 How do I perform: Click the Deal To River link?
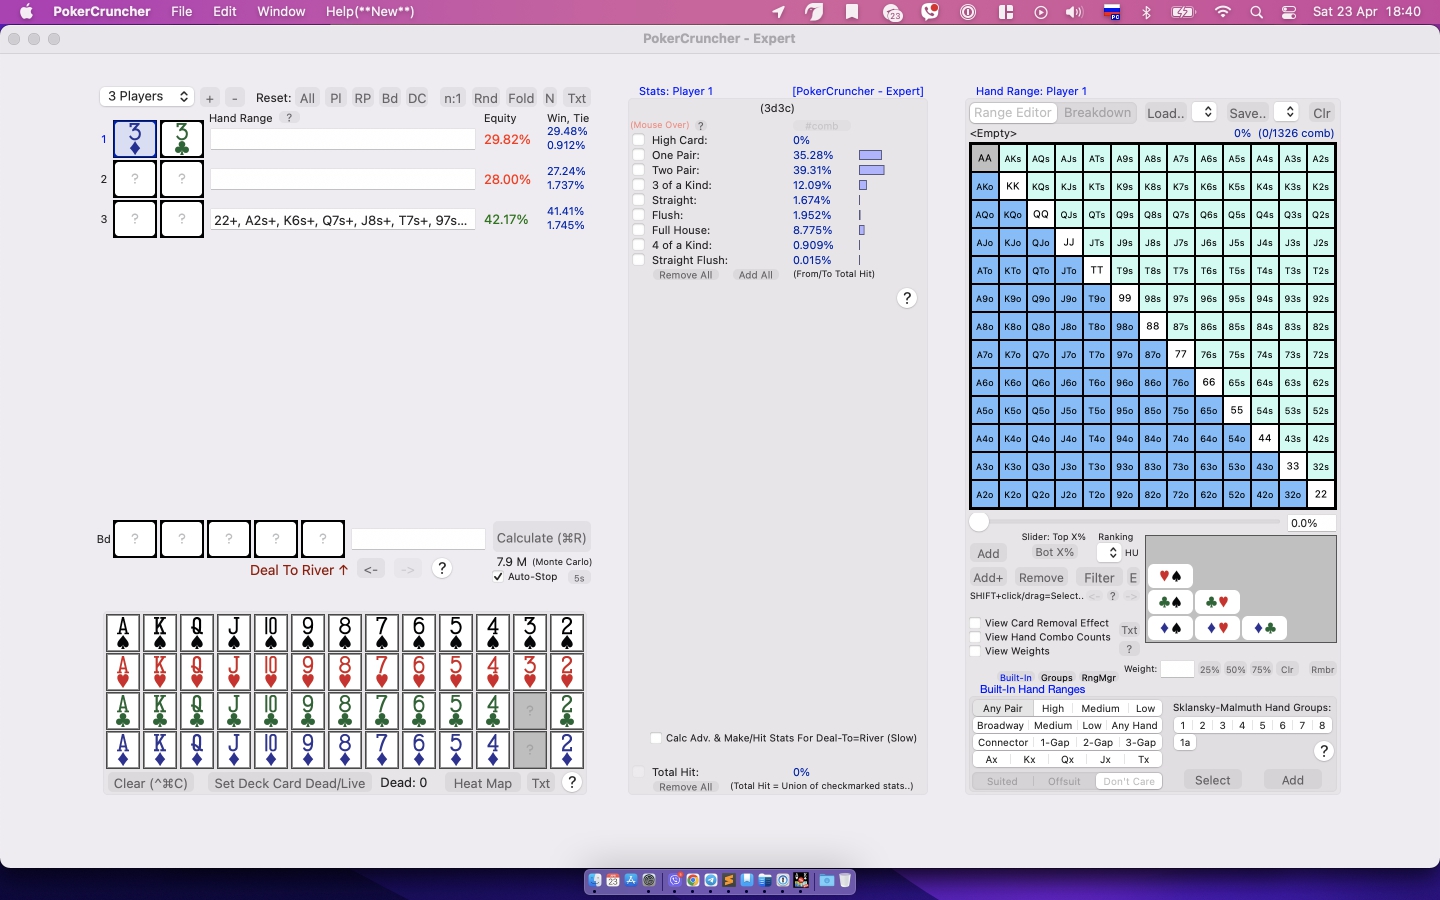299,570
